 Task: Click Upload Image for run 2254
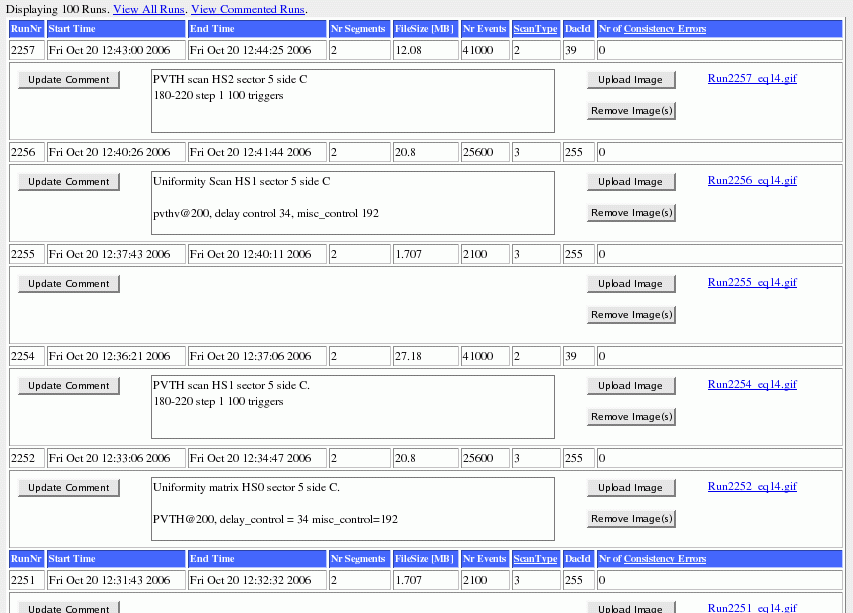point(631,386)
